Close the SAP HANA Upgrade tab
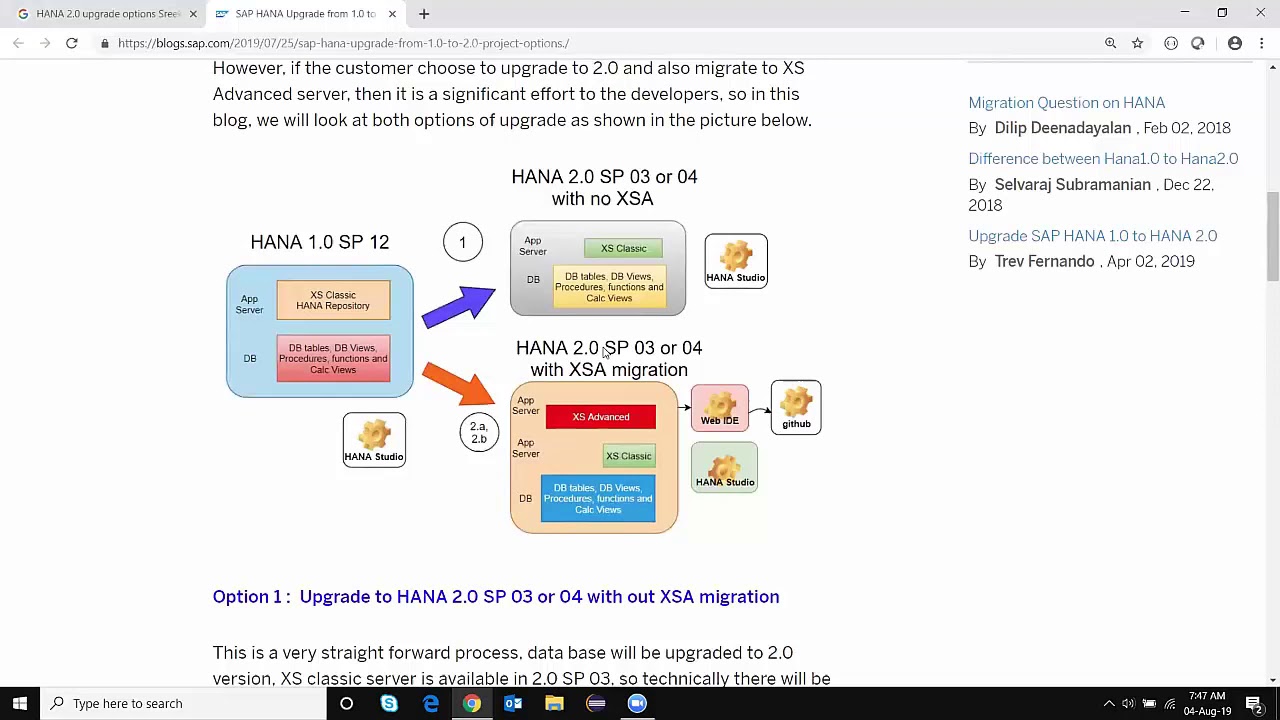Viewport: 1280px width, 720px height. click(392, 14)
